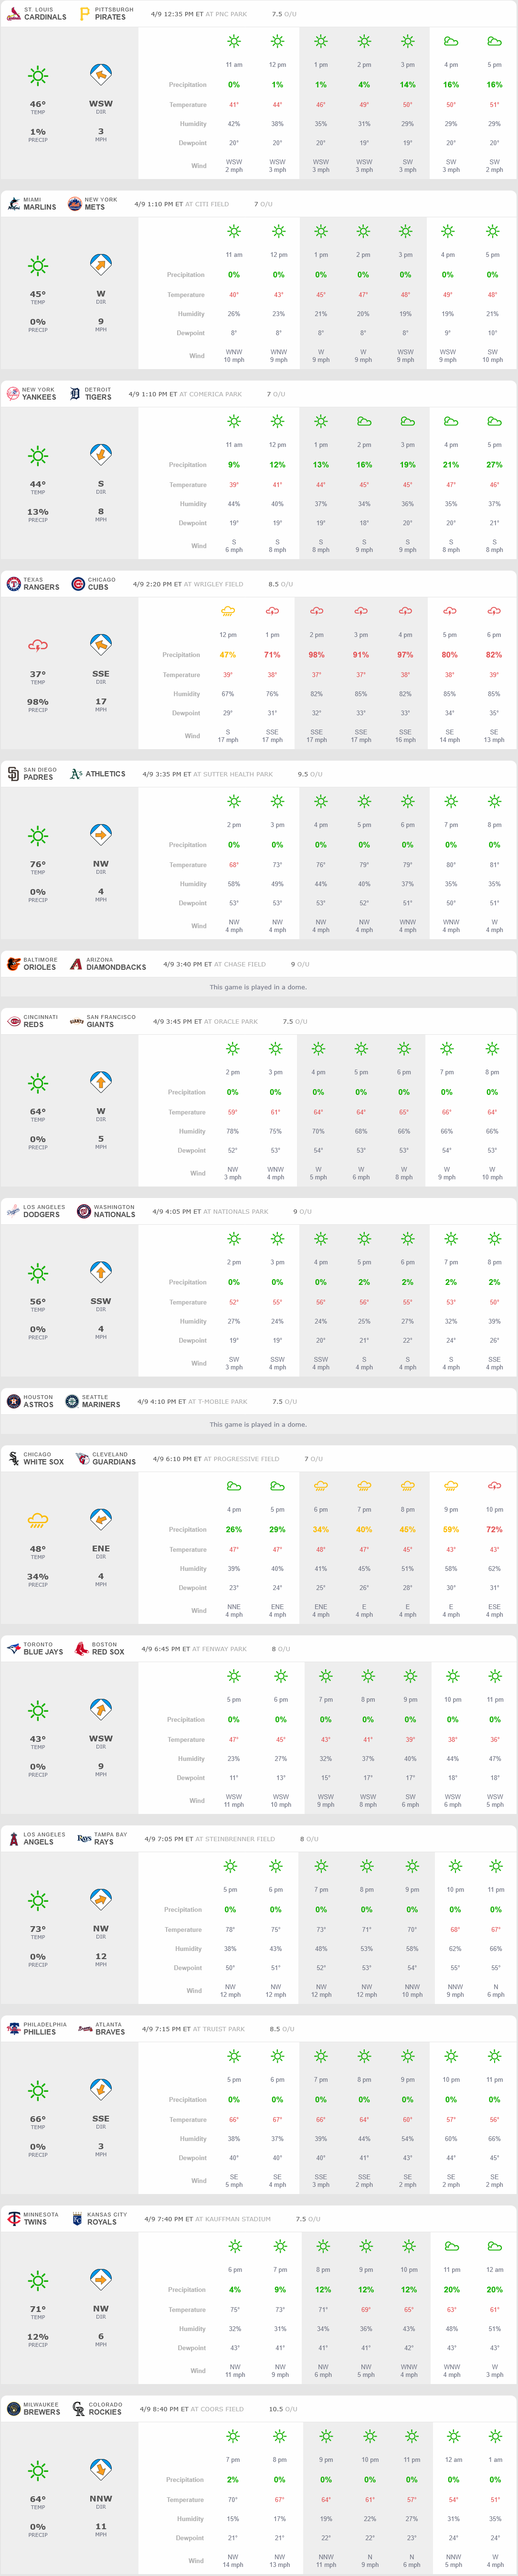The height and width of the screenshot is (2576, 518).
Task: Click the 'AT PNC PARK' venue text
Action: (x=226, y=14)
